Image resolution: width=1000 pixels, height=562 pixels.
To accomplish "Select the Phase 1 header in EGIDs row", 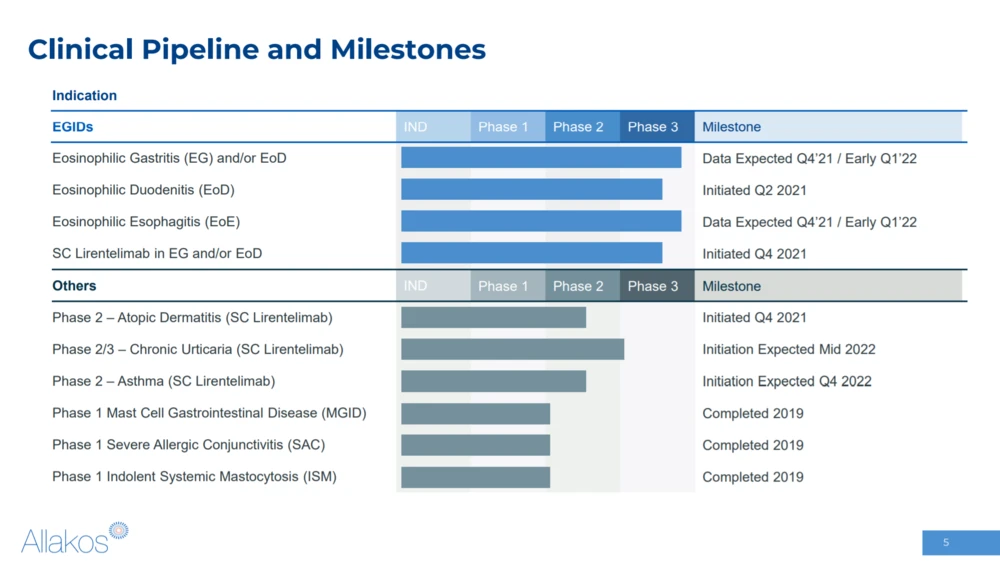I will coord(507,127).
